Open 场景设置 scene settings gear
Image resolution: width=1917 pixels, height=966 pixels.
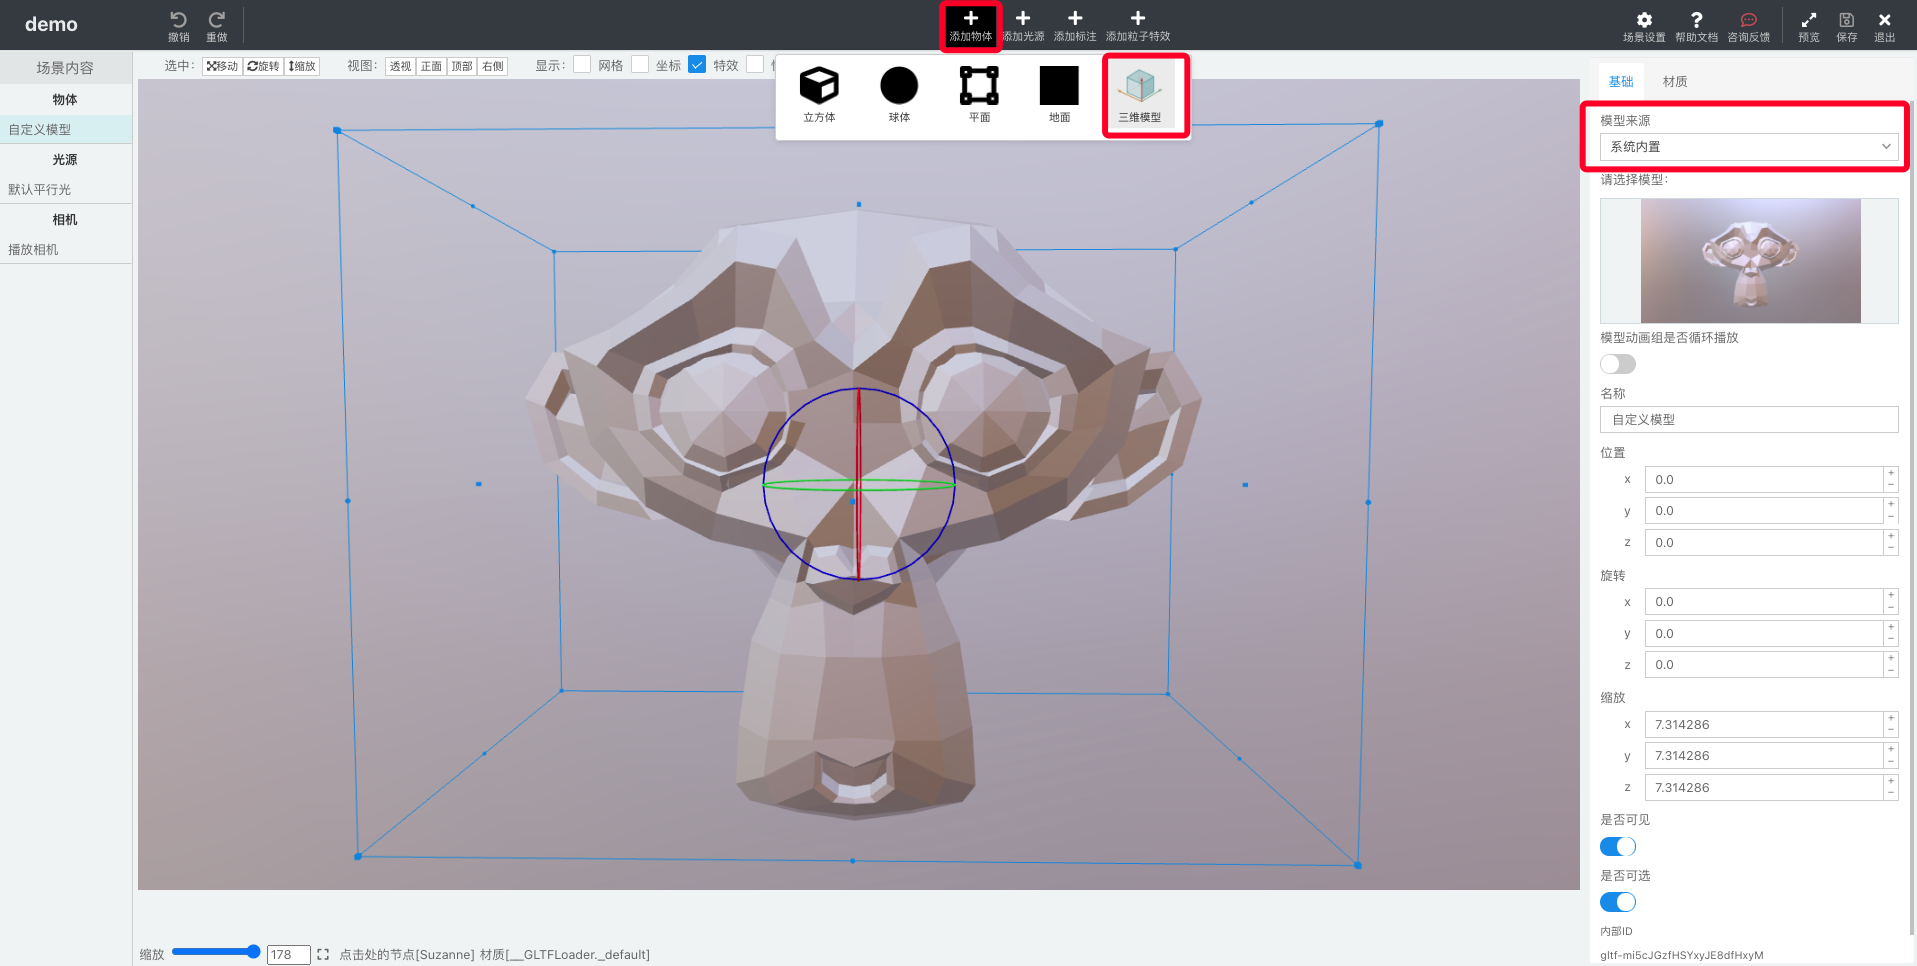tap(1644, 21)
